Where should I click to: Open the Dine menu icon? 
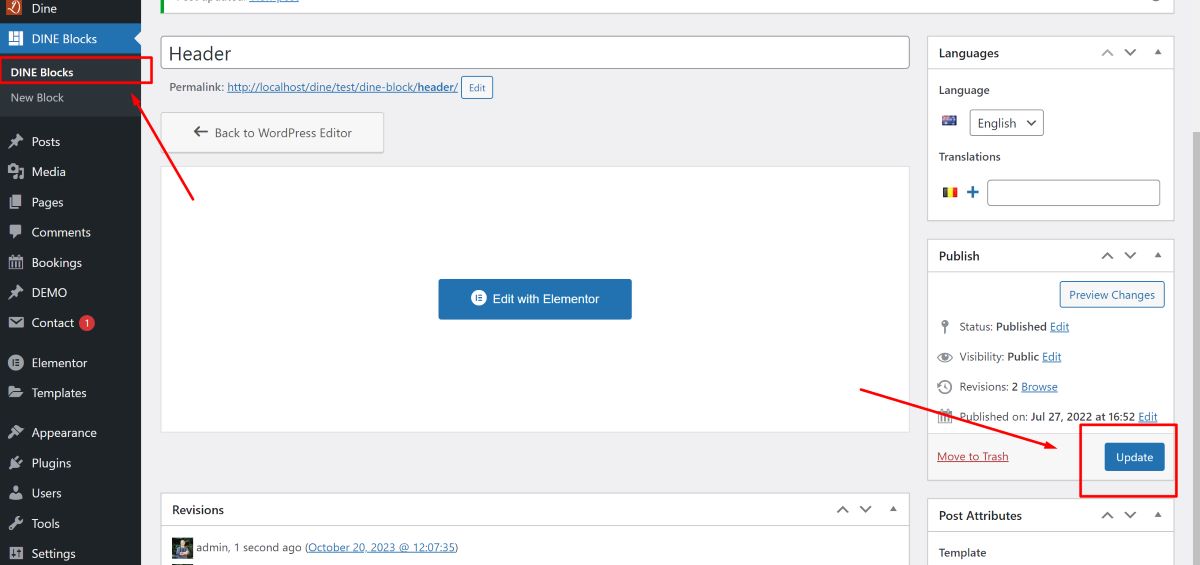click(x=15, y=8)
